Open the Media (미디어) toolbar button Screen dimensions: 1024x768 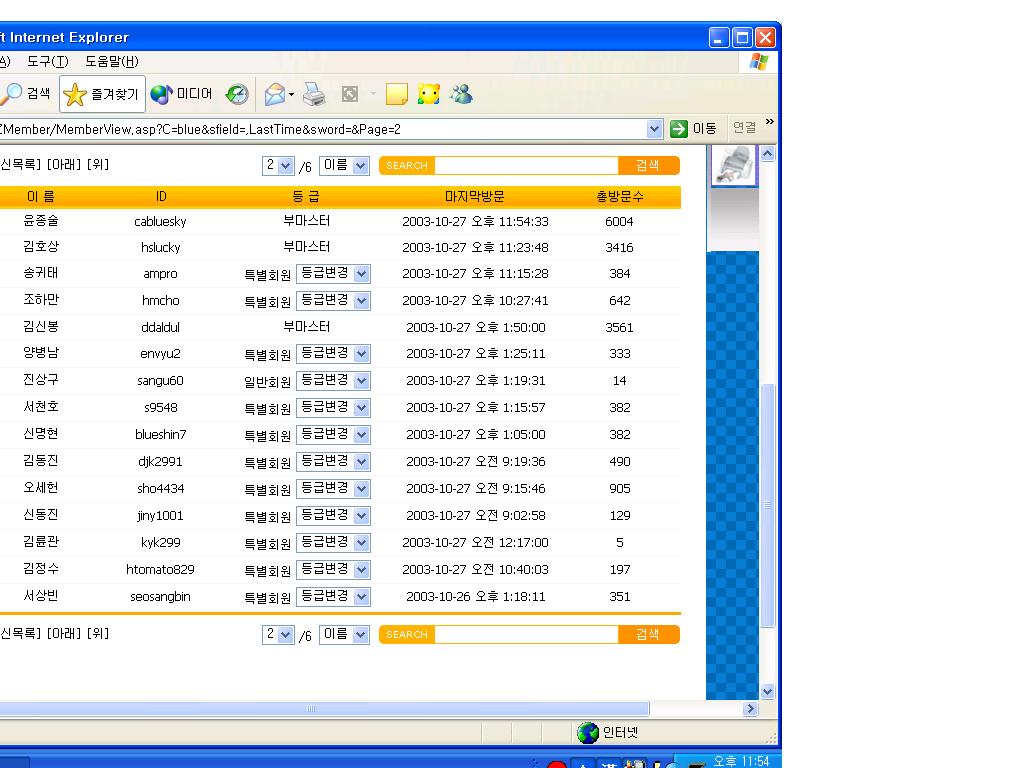tap(182, 94)
